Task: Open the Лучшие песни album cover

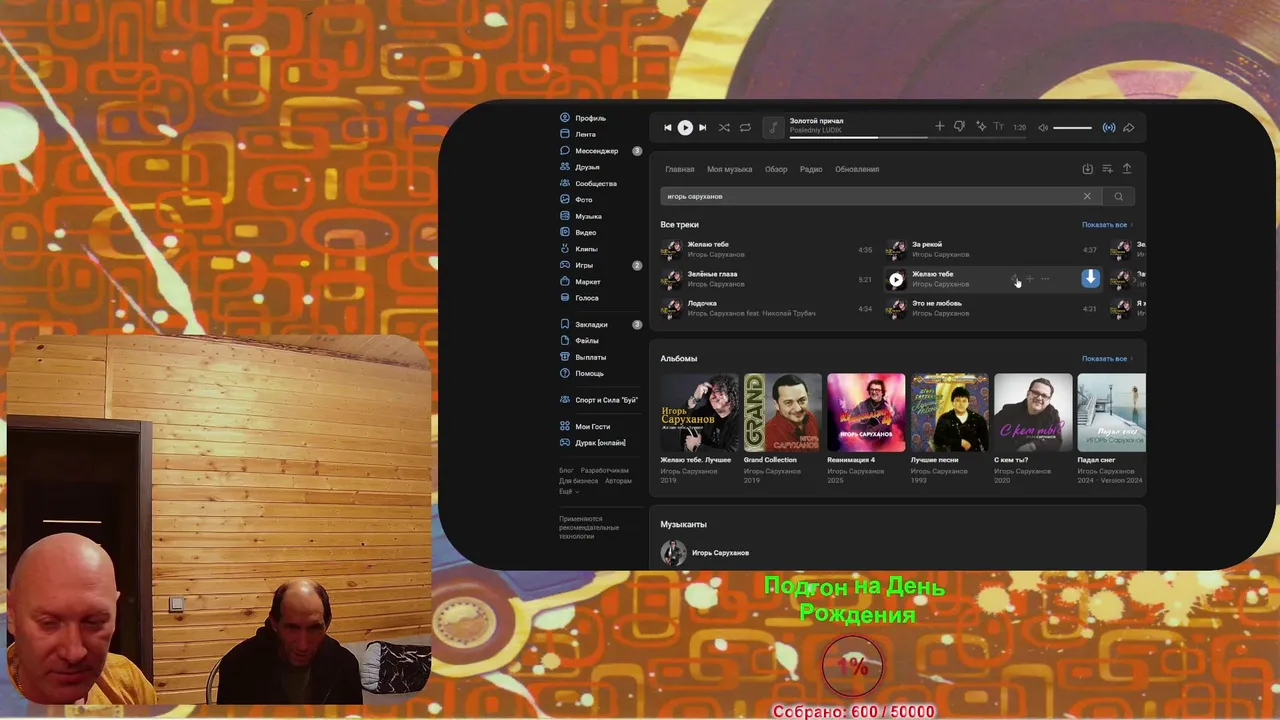Action: click(950, 413)
